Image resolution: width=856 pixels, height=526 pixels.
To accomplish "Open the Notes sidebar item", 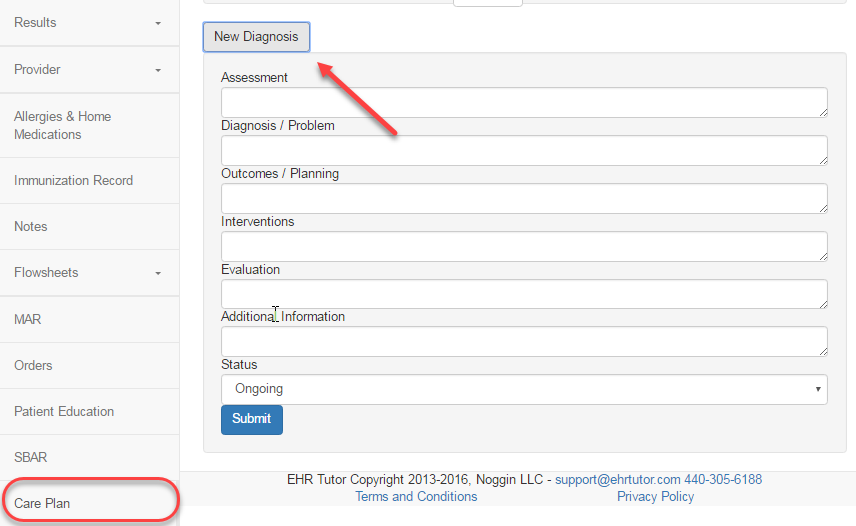I will coord(31,227).
